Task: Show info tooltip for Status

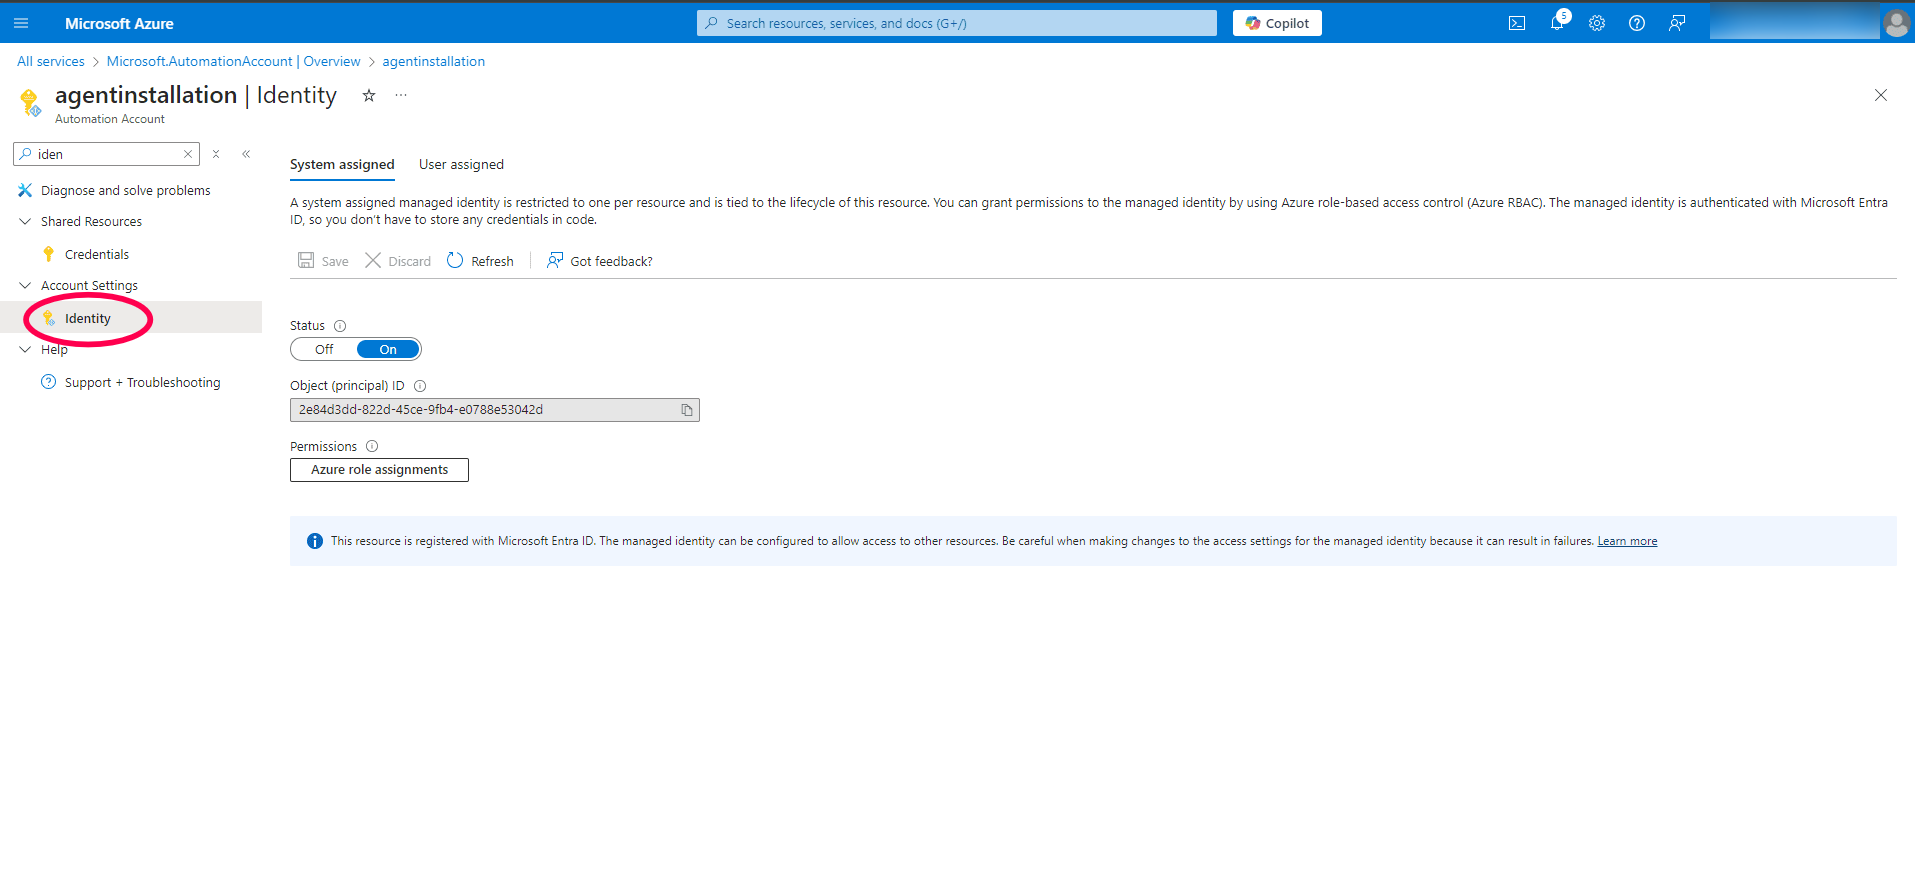Action: point(340,326)
